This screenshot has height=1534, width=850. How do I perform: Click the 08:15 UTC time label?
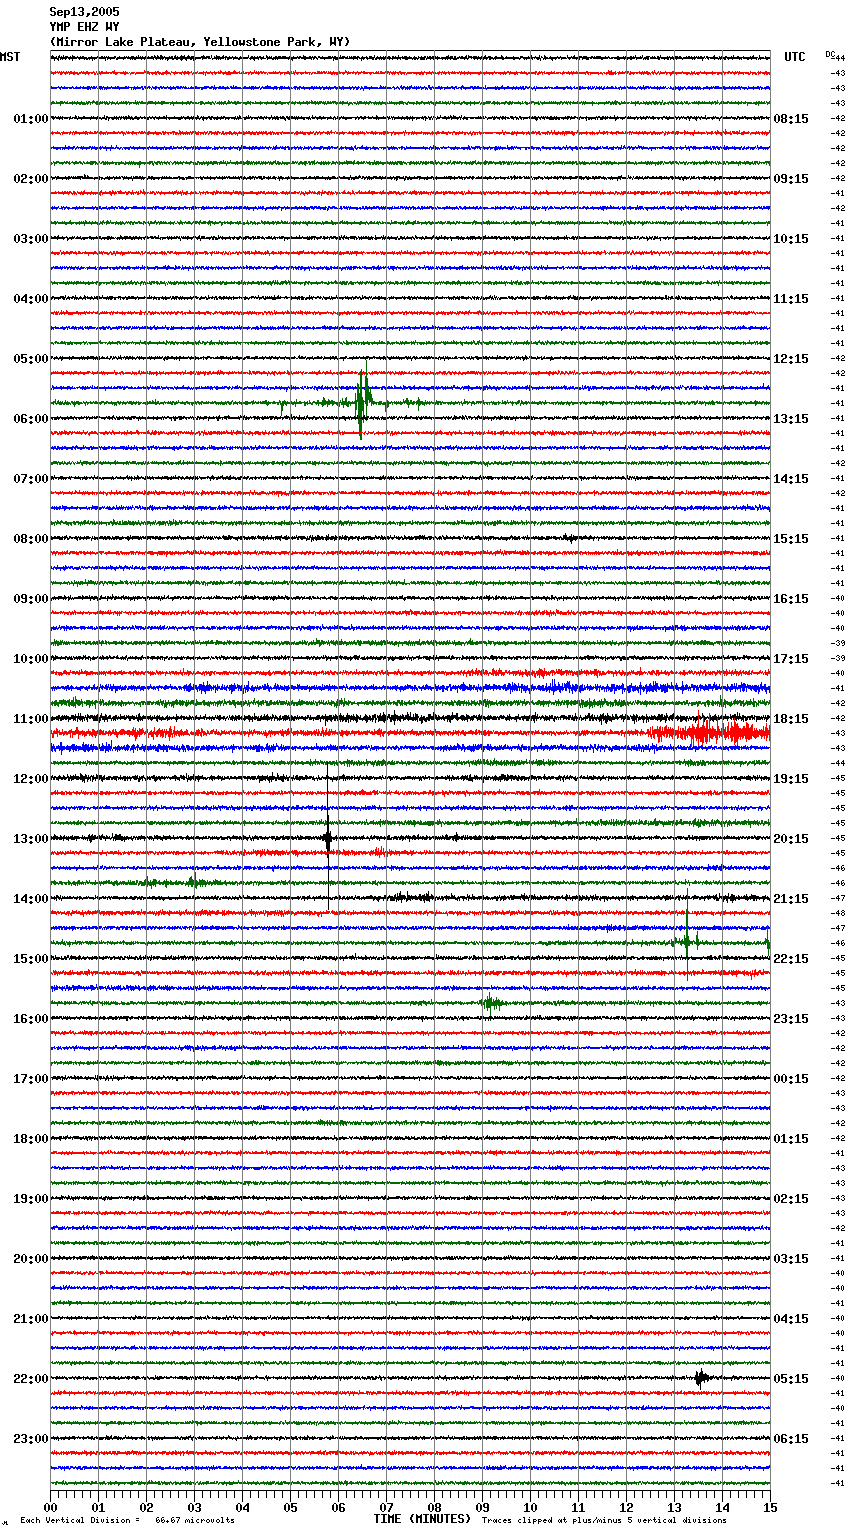pyautogui.click(x=791, y=119)
